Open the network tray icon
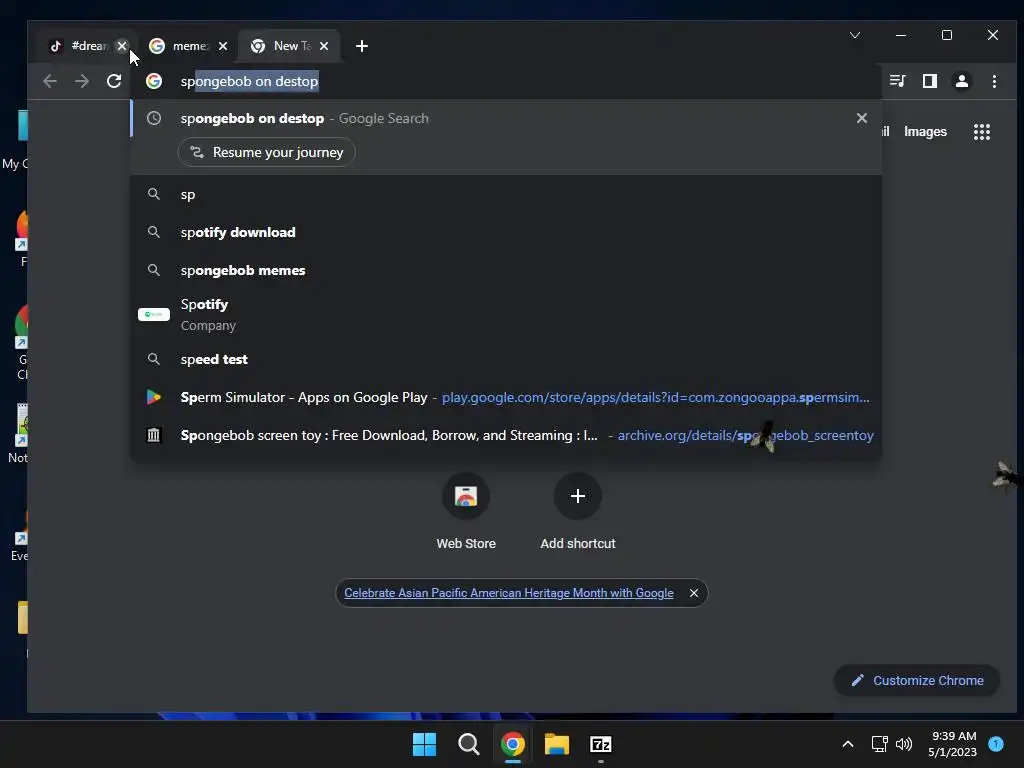 pyautogui.click(x=880, y=744)
